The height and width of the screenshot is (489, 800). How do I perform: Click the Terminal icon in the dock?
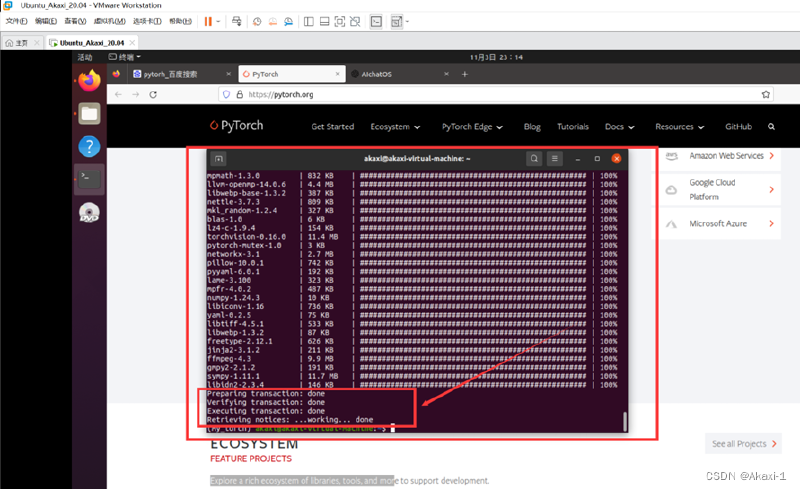click(89, 179)
